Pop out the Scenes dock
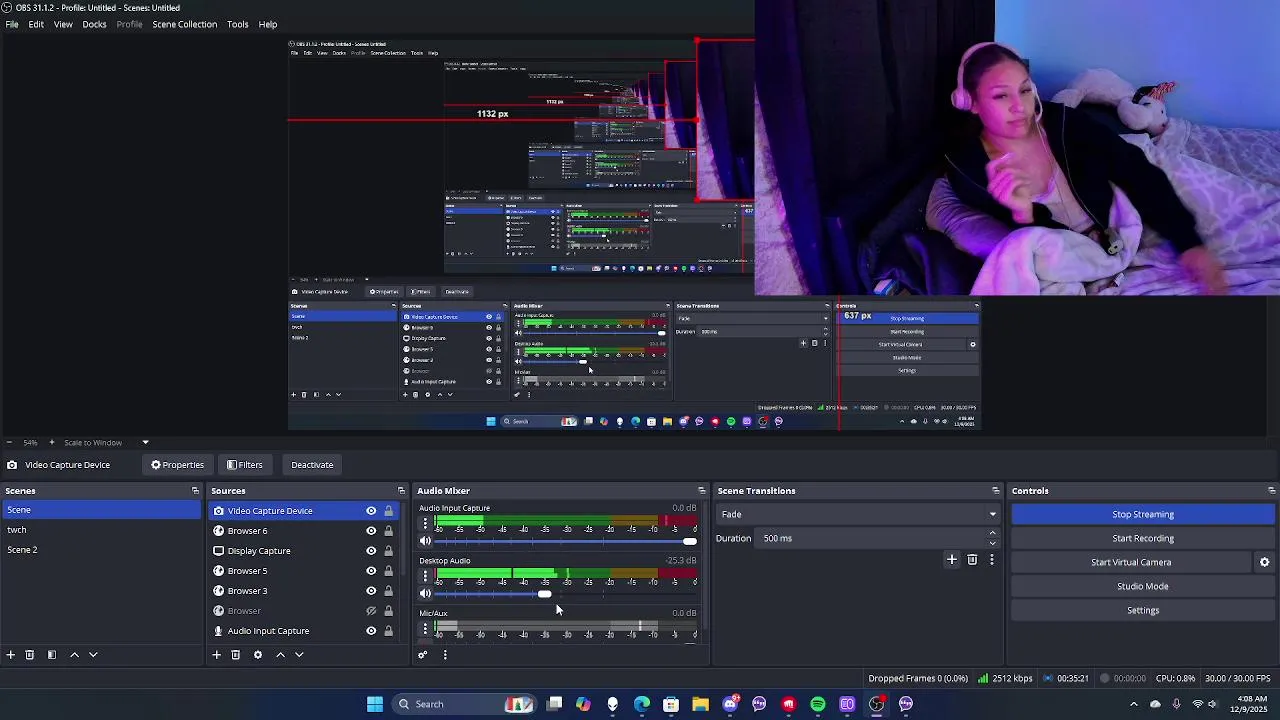 tap(195, 491)
